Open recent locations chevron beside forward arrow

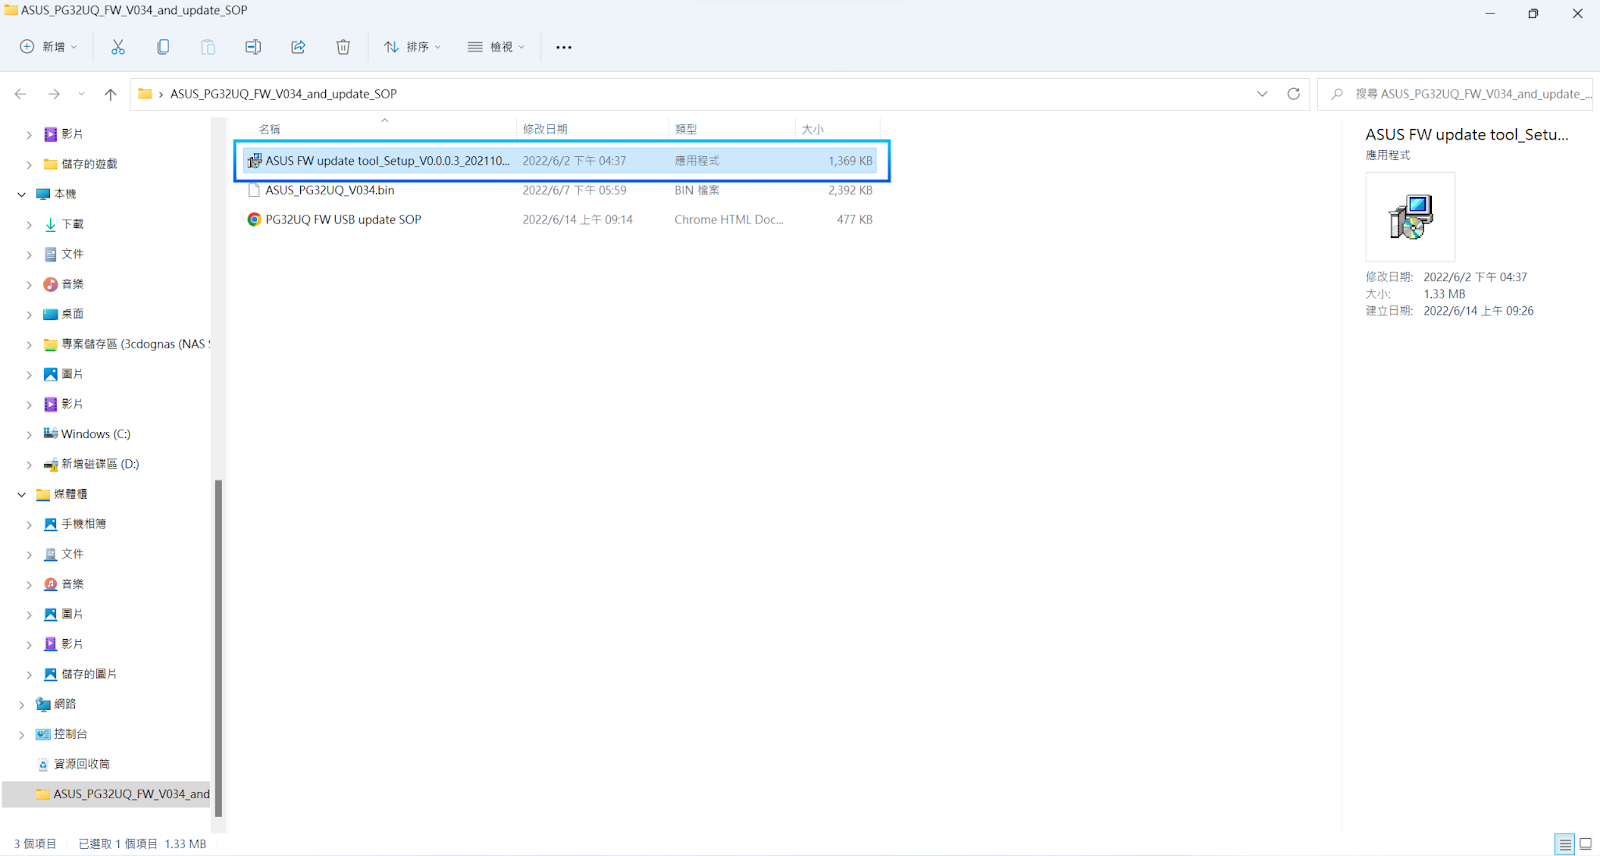tap(82, 94)
